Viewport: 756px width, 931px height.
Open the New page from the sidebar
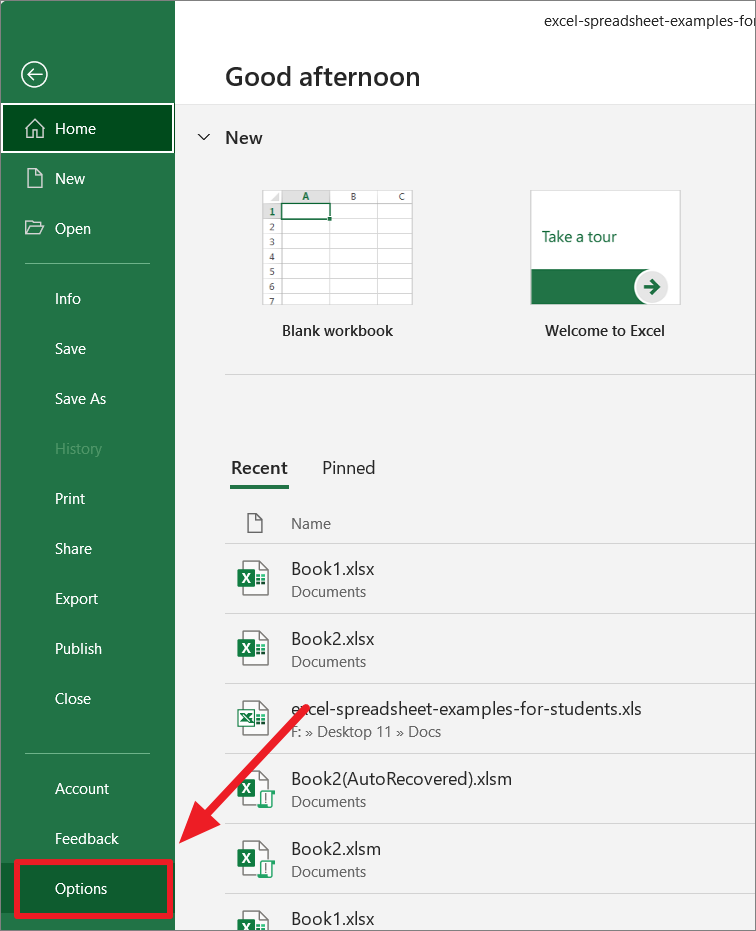[87, 178]
